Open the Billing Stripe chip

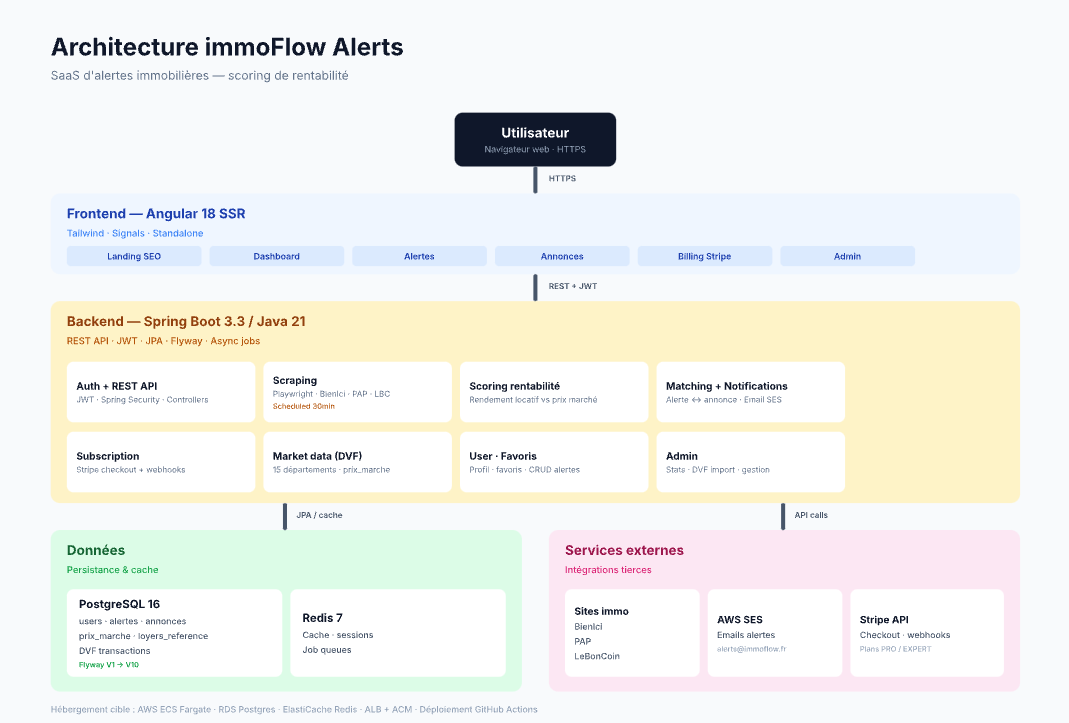pos(704,256)
